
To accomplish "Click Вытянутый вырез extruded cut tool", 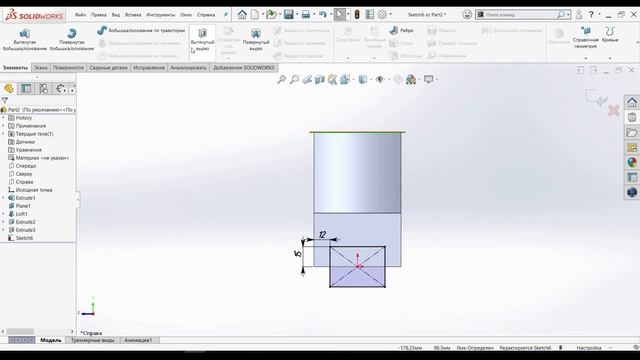I will [202, 40].
